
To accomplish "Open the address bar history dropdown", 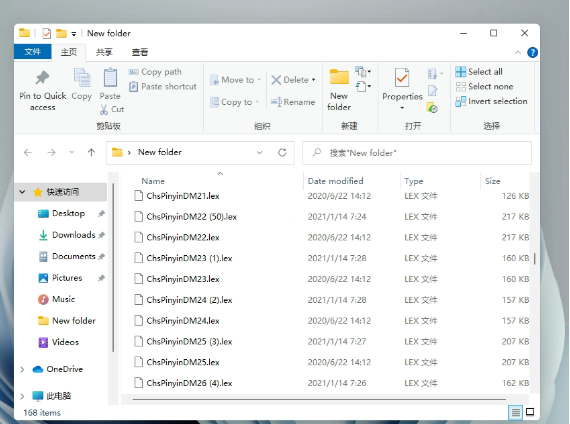I will point(259,152).
